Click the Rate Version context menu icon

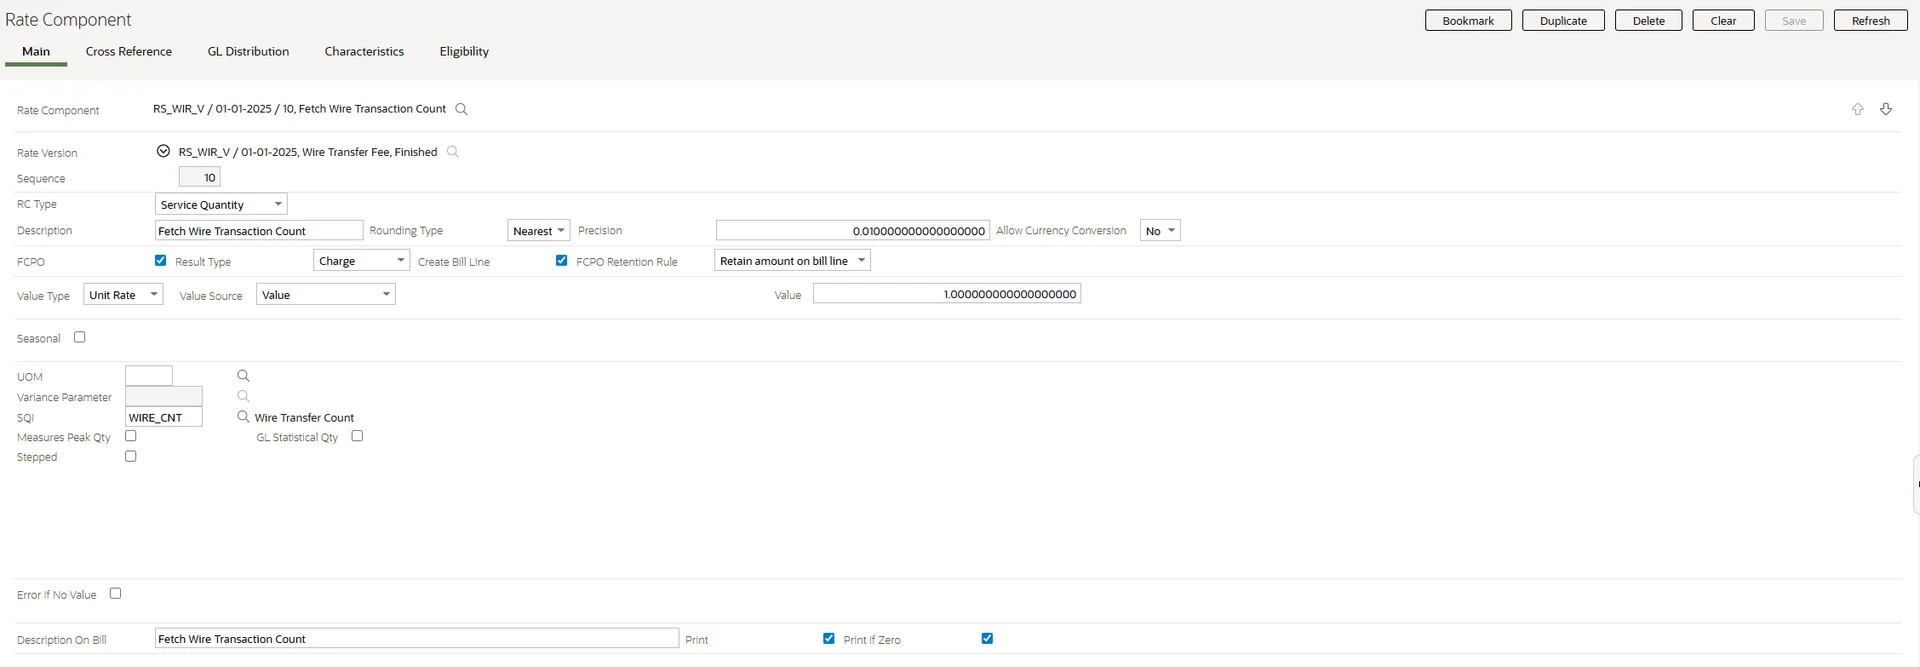pos(163,152)
